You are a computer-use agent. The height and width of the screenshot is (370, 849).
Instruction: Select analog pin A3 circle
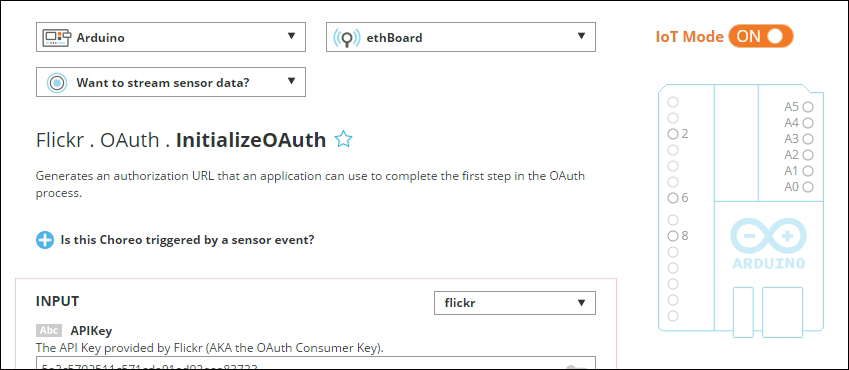coord(808,139)
